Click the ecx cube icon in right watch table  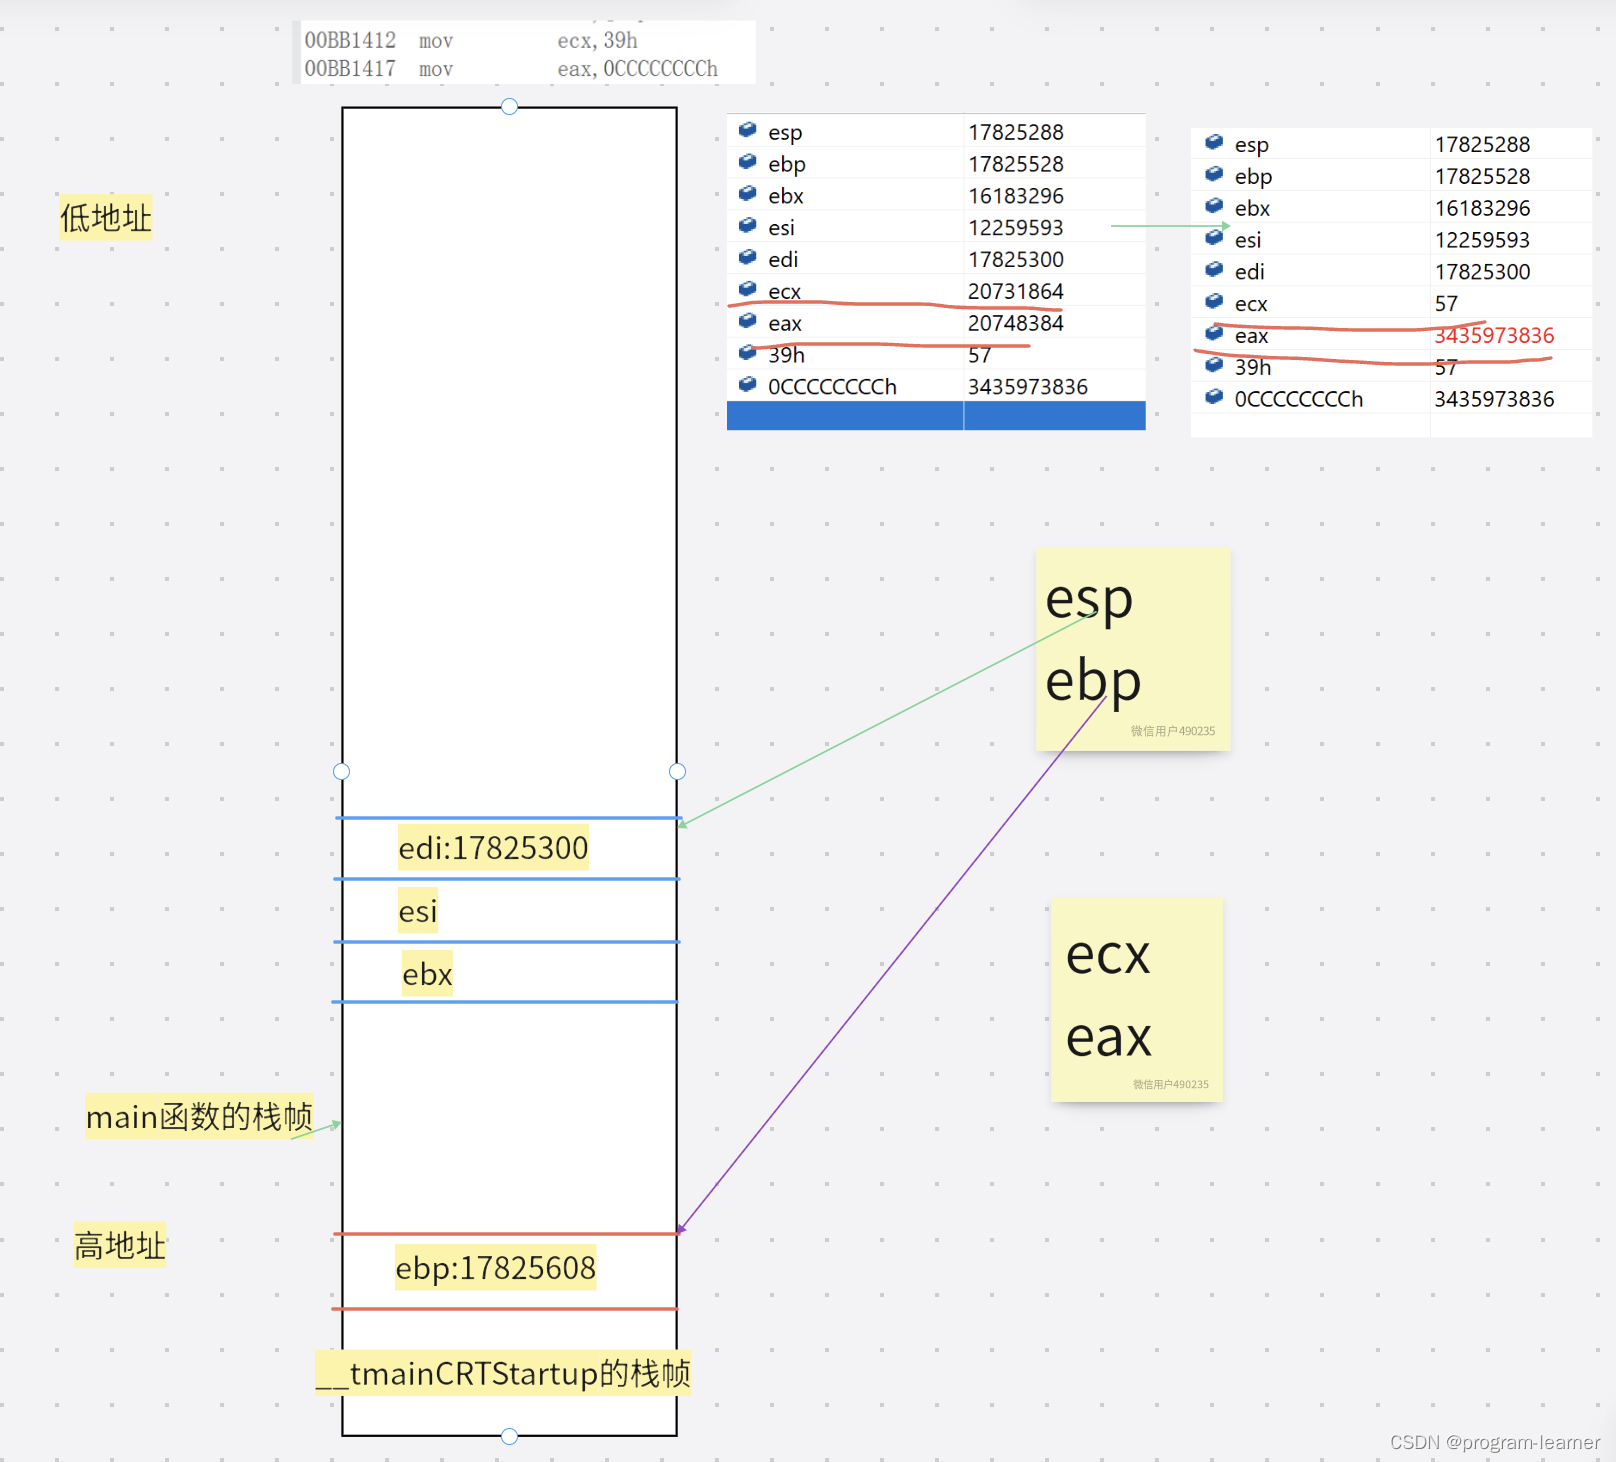click(1214, 302)
